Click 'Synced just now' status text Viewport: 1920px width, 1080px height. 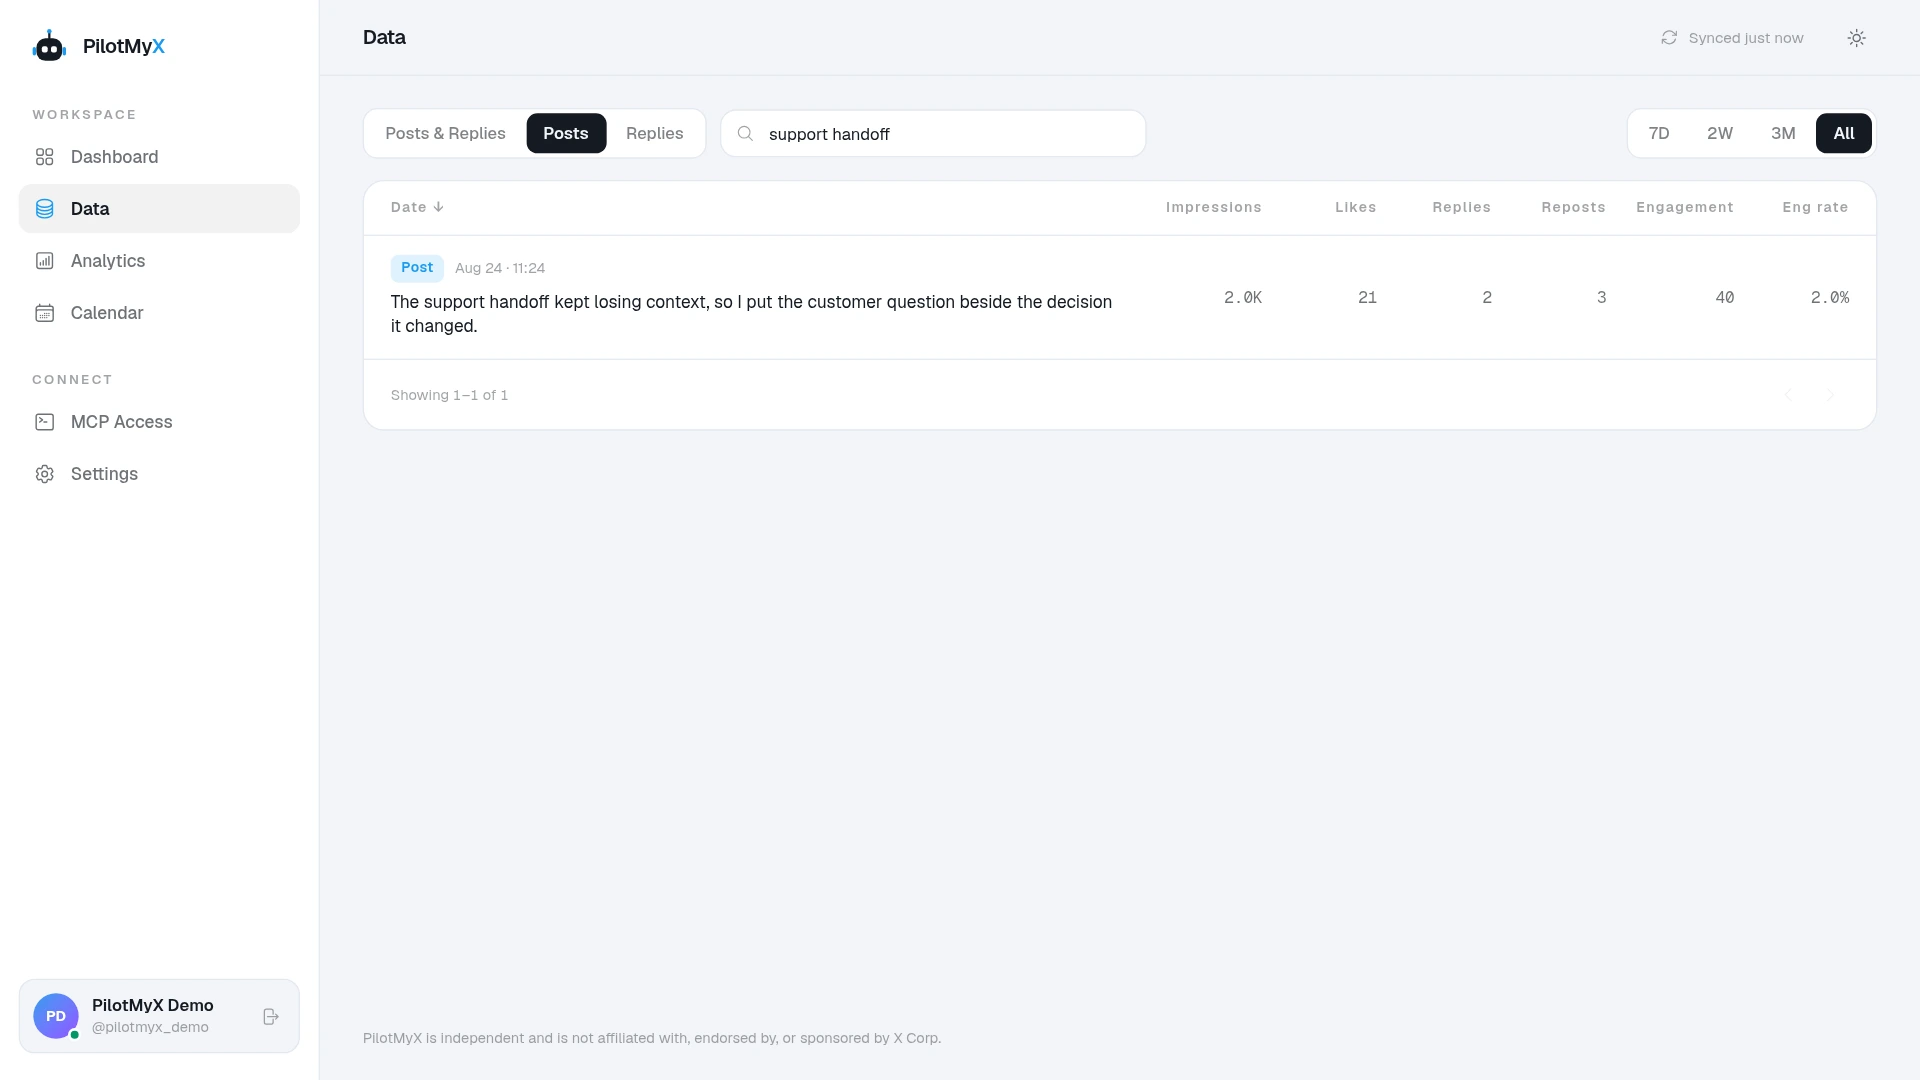point(1746,38)
